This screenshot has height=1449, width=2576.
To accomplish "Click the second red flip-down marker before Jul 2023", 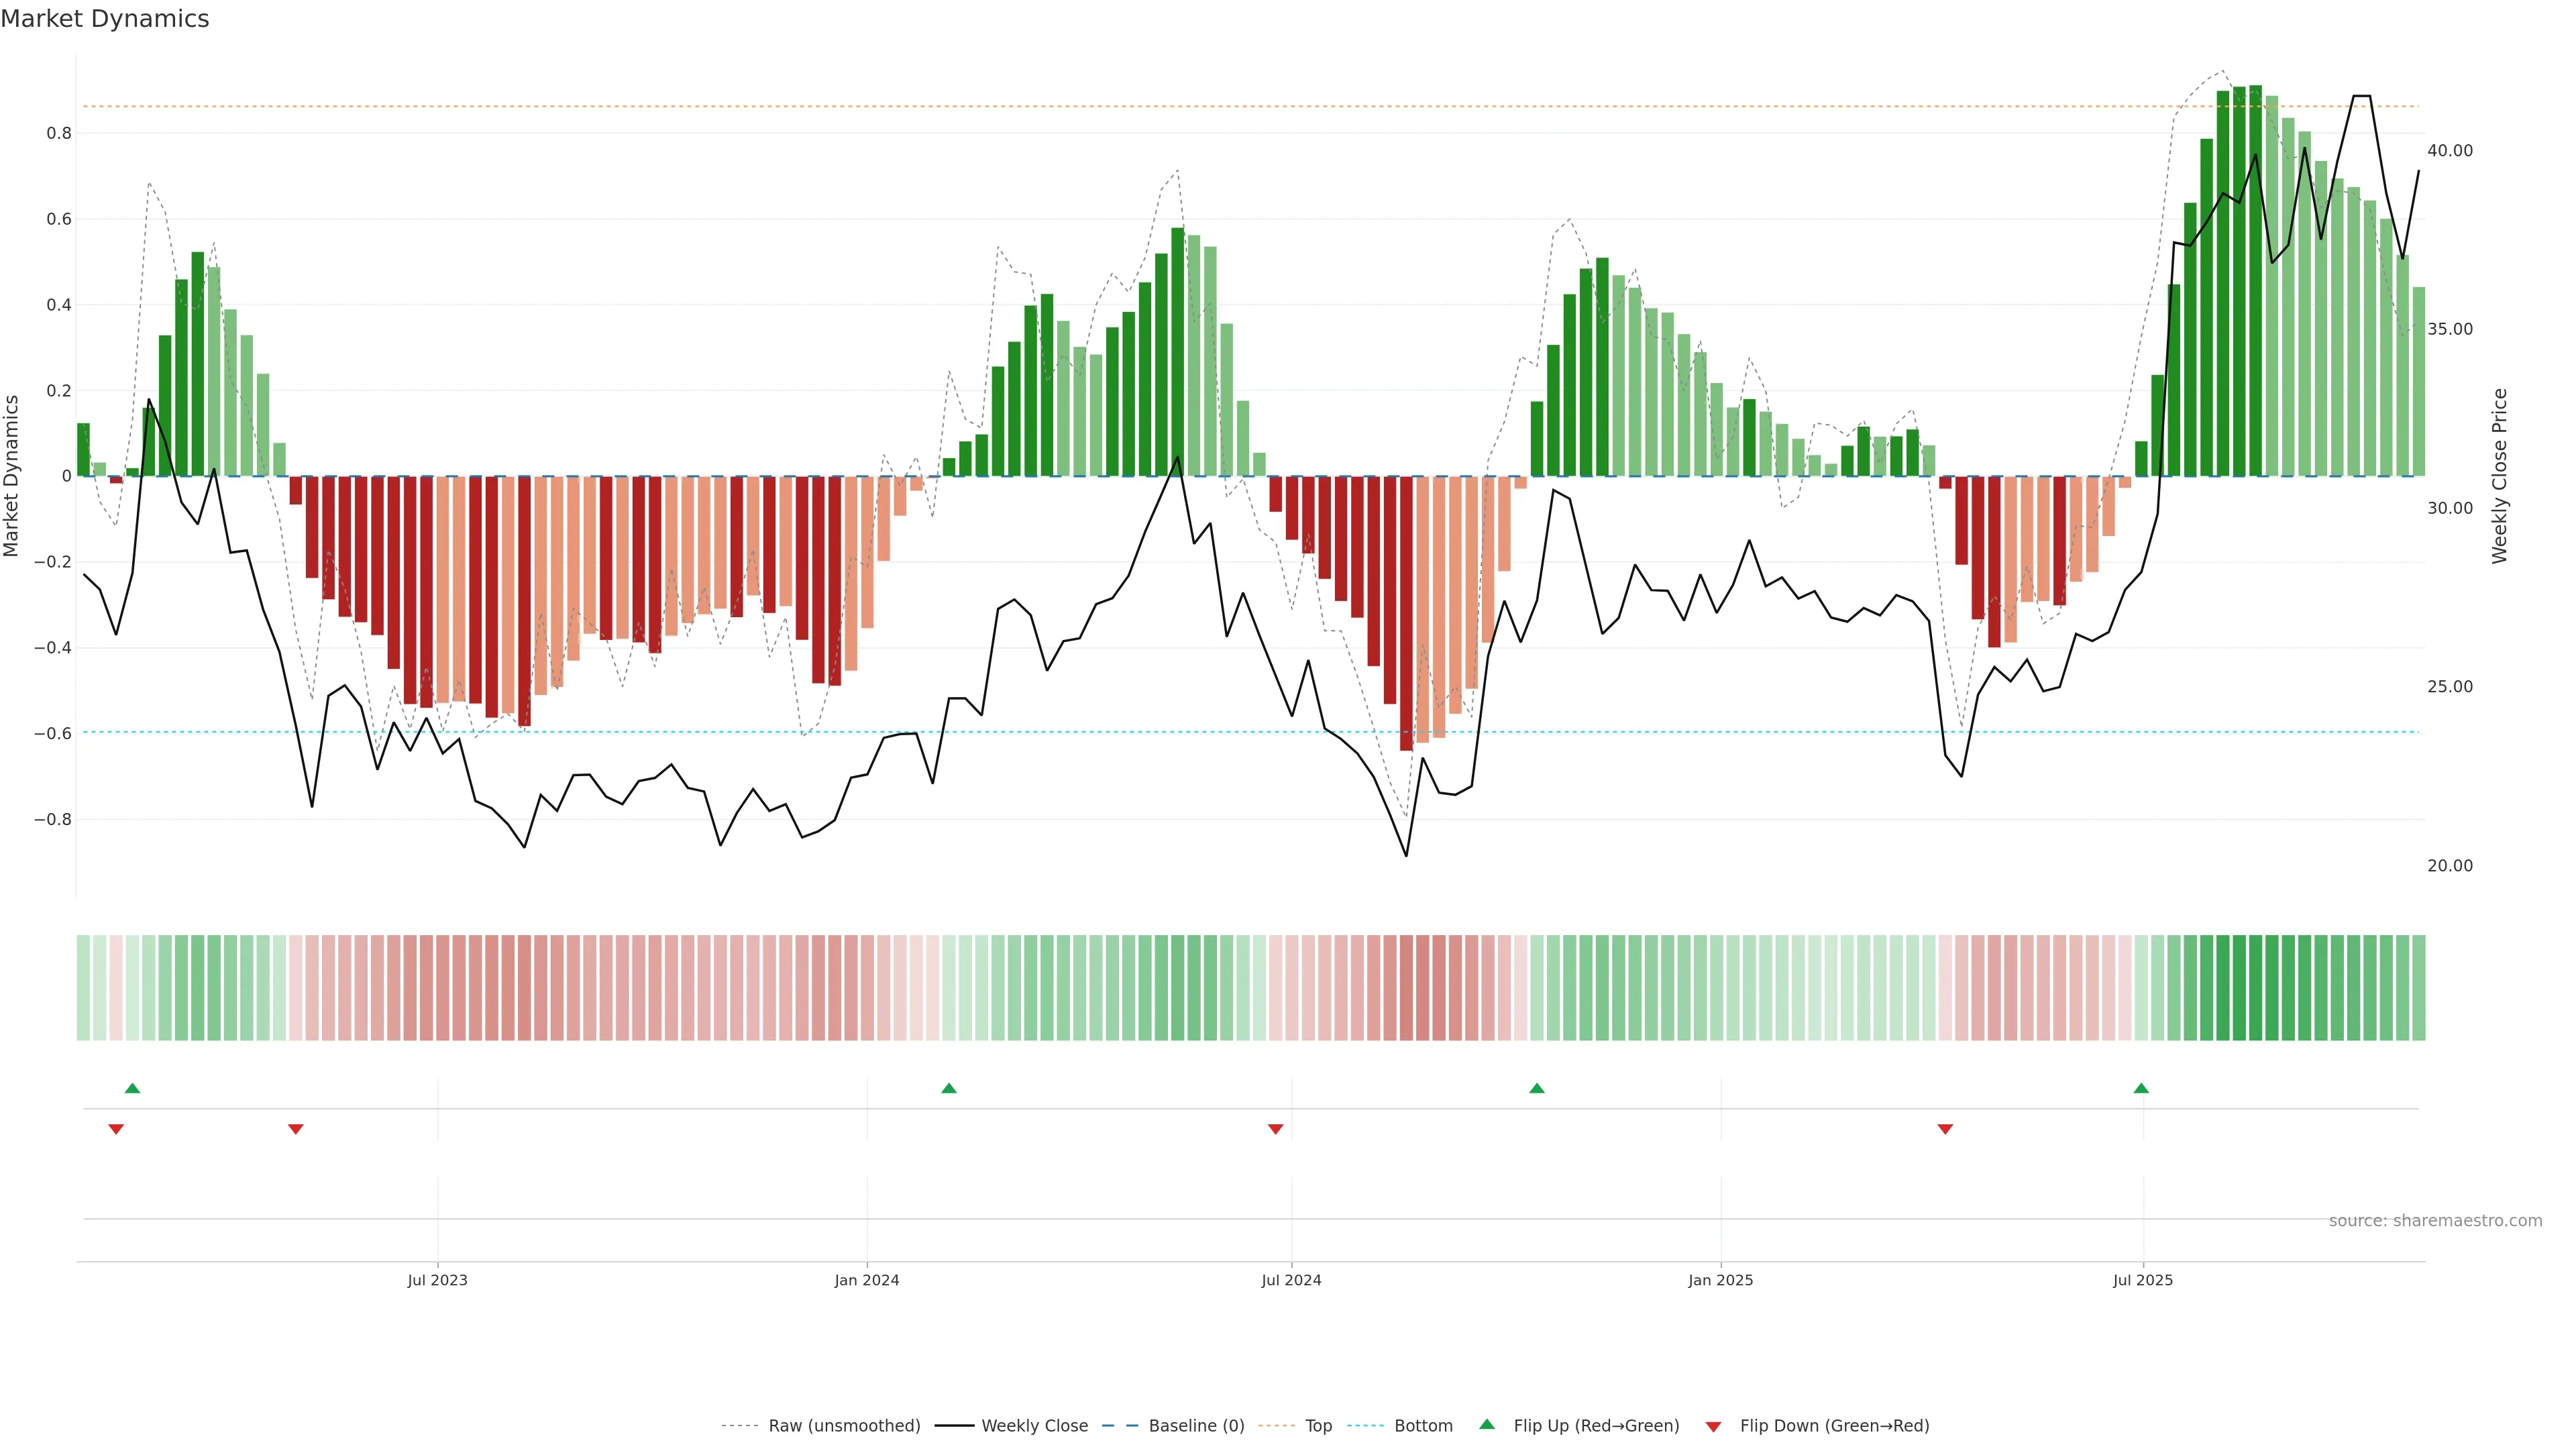I will point(295,1129).
